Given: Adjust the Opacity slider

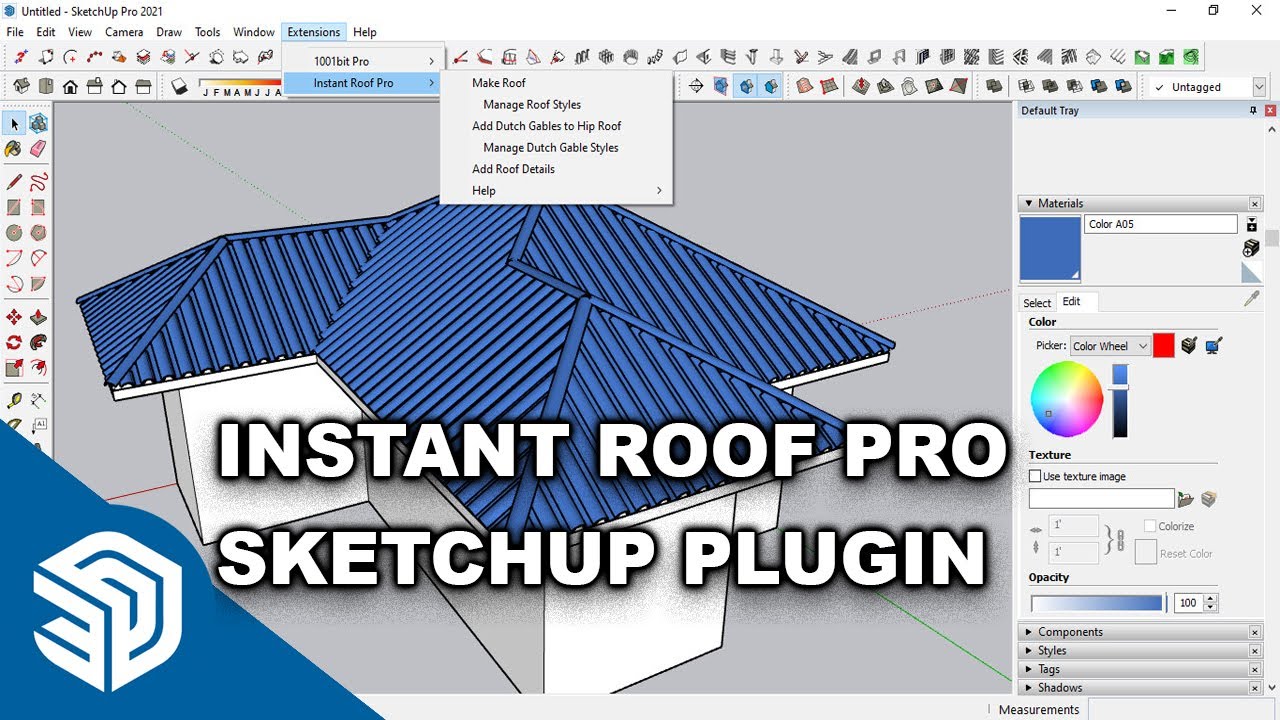Looking at the screenshot, I should [x=1098, y=603].
